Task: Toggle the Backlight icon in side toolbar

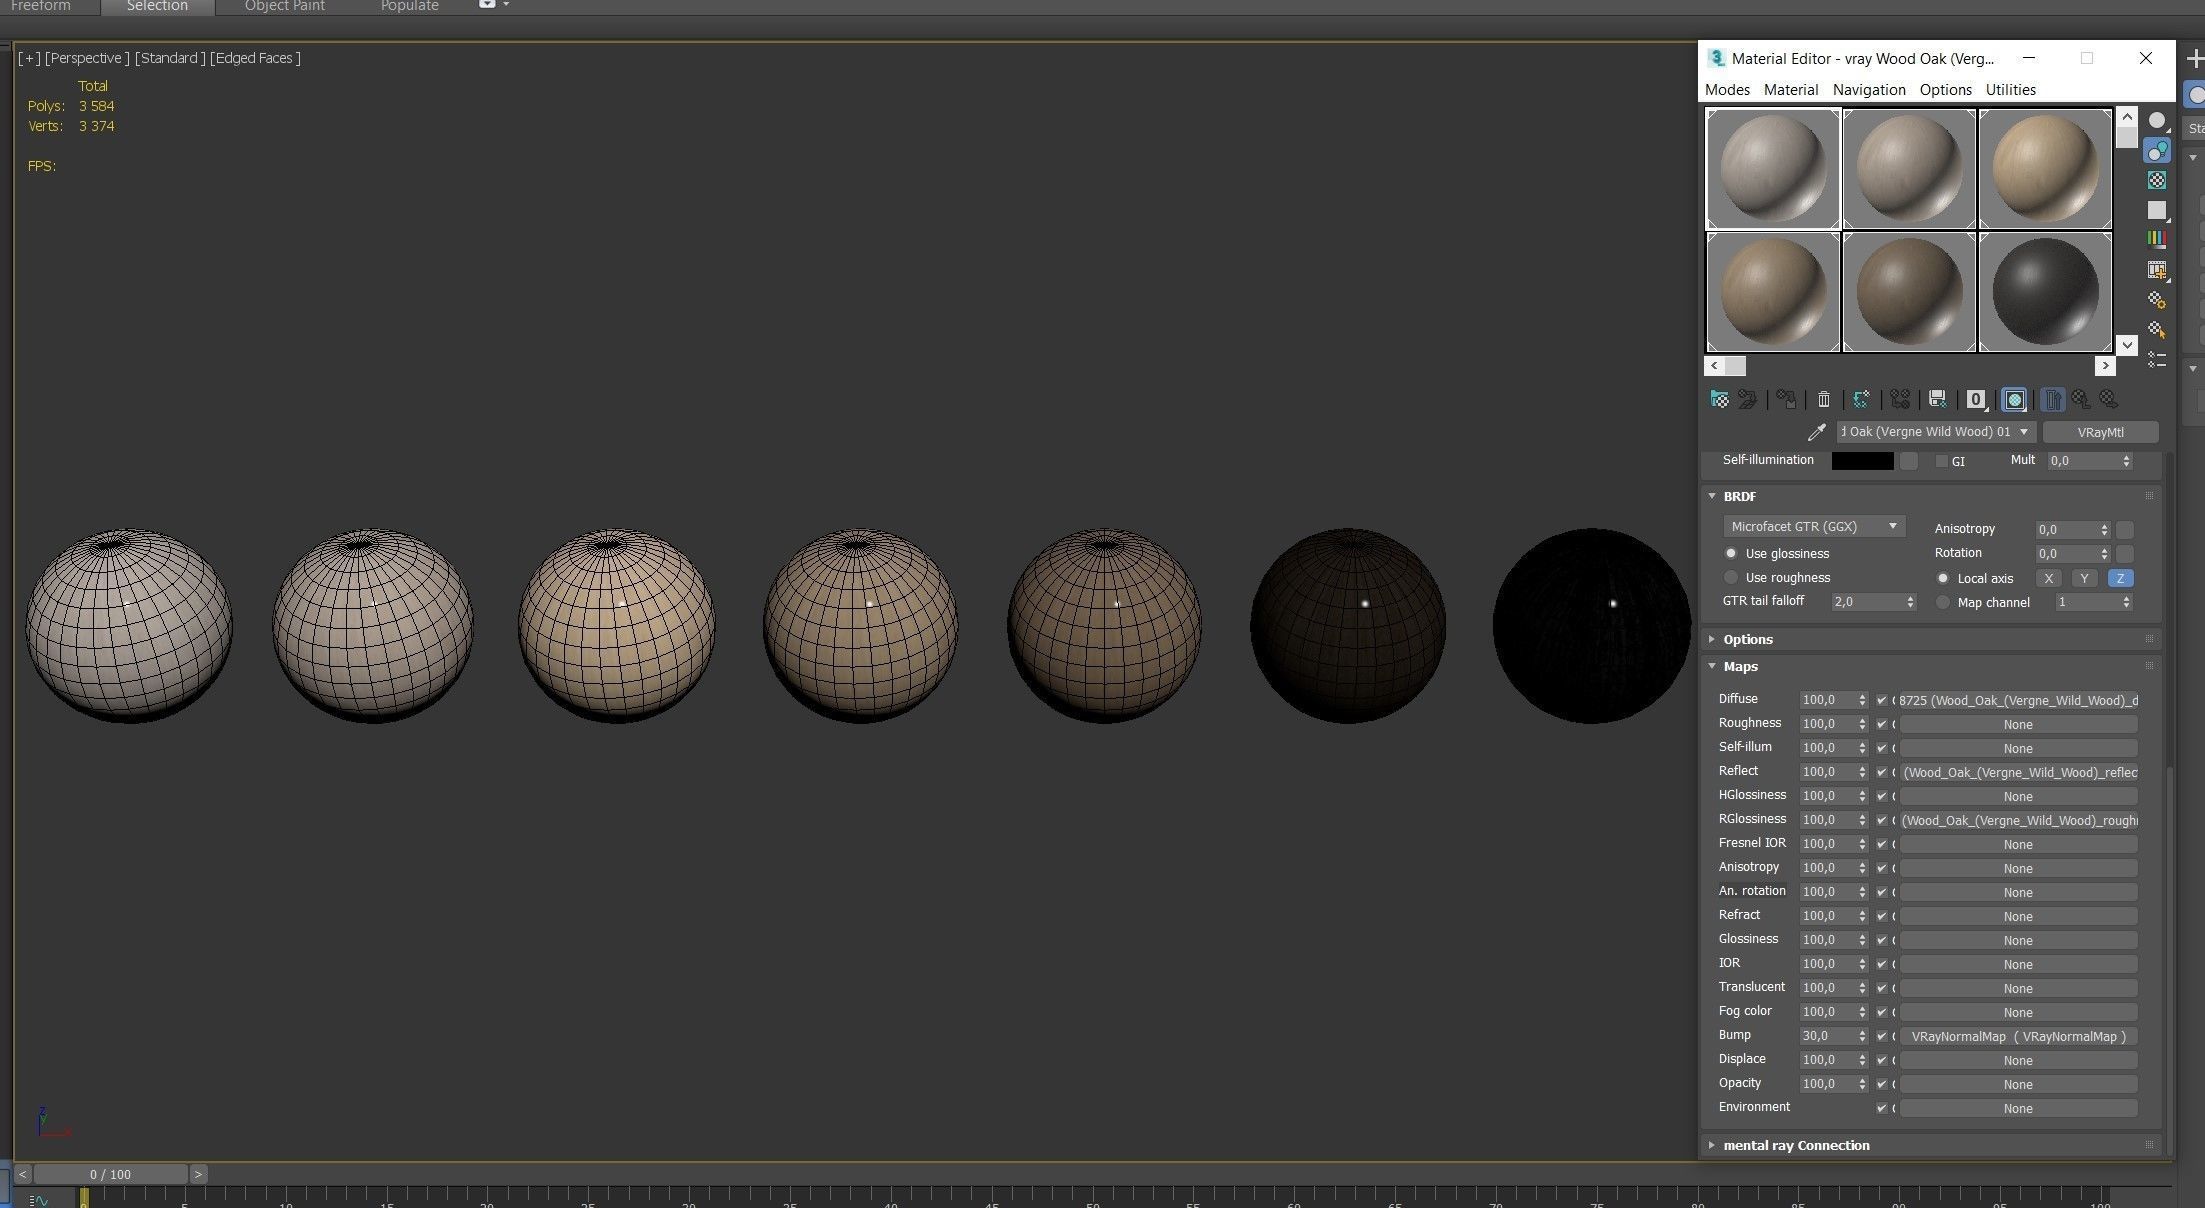Action: (2157, 150)
